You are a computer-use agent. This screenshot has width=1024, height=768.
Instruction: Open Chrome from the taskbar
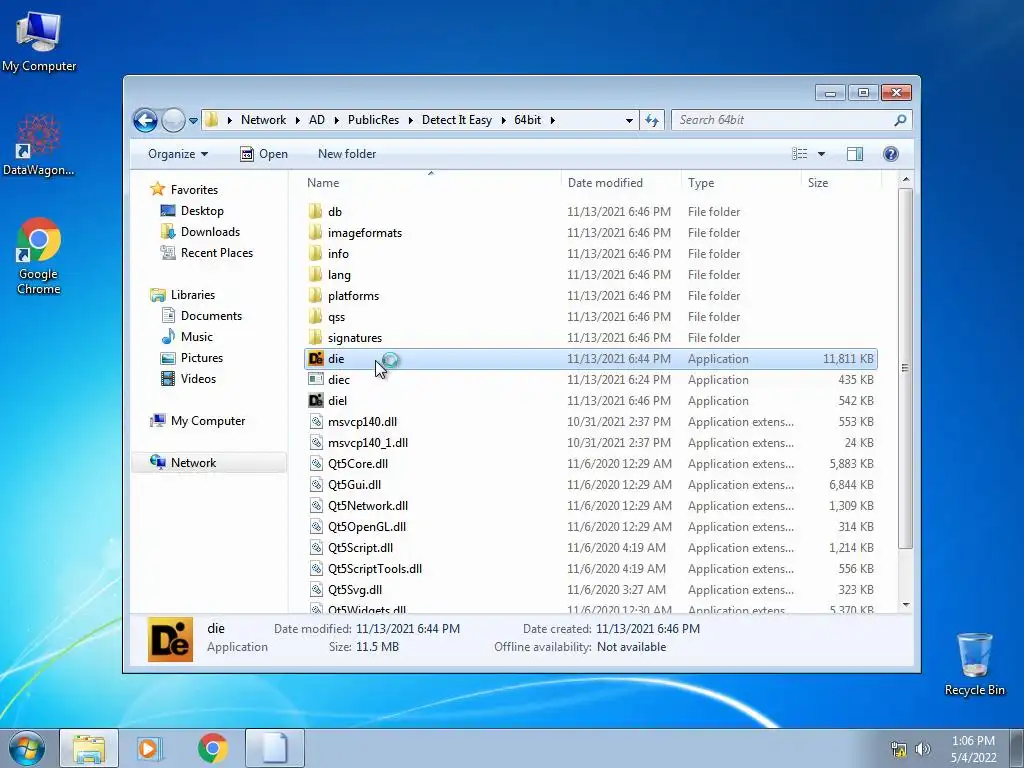(x=212, y=748)
